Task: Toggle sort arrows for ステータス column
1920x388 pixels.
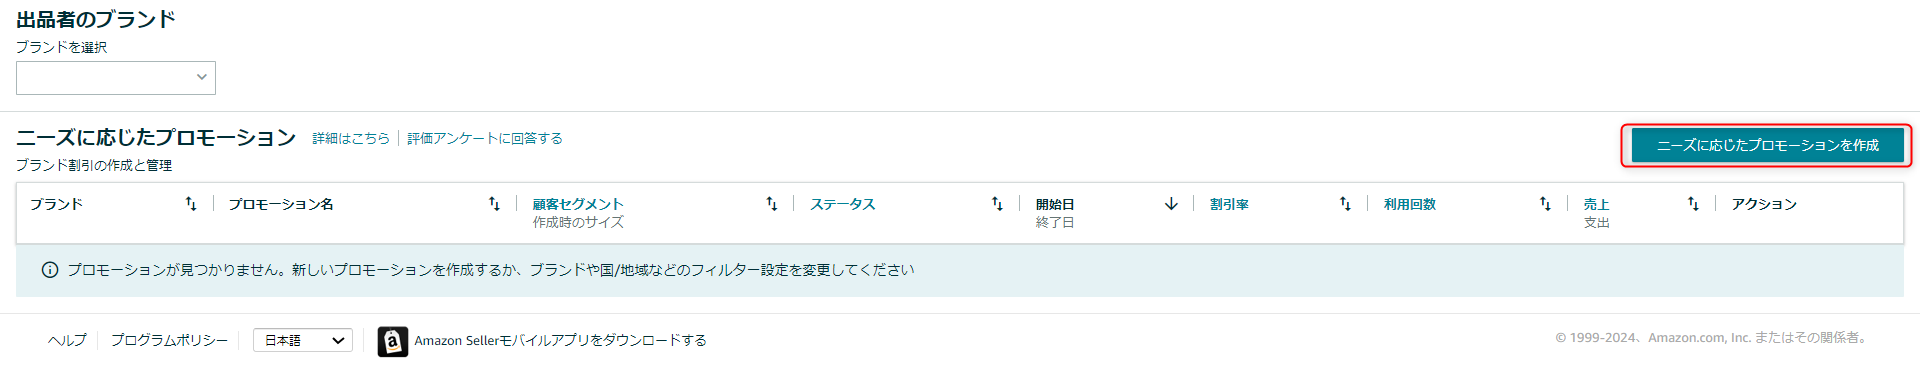Action: pos(997,204)
